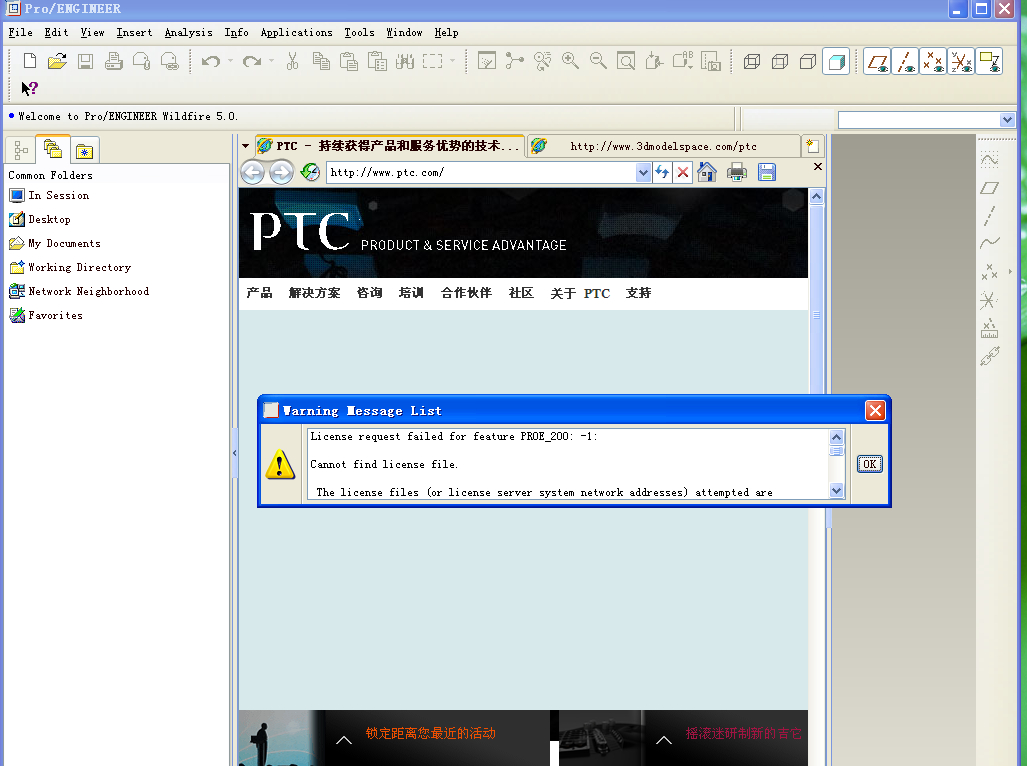This screenshot has width=1027, height=766.
Task: Open the Folder Browser navigator tab
Action: click(x=52, y=149)
